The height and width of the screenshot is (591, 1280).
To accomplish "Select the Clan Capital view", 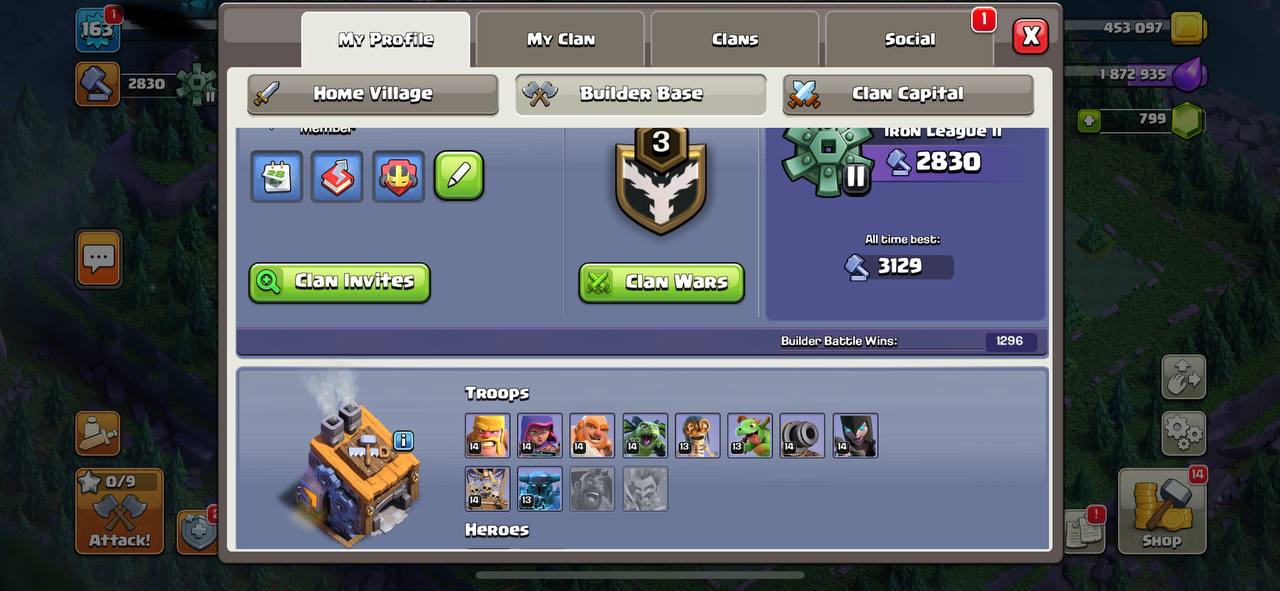I will click(908, 94).
